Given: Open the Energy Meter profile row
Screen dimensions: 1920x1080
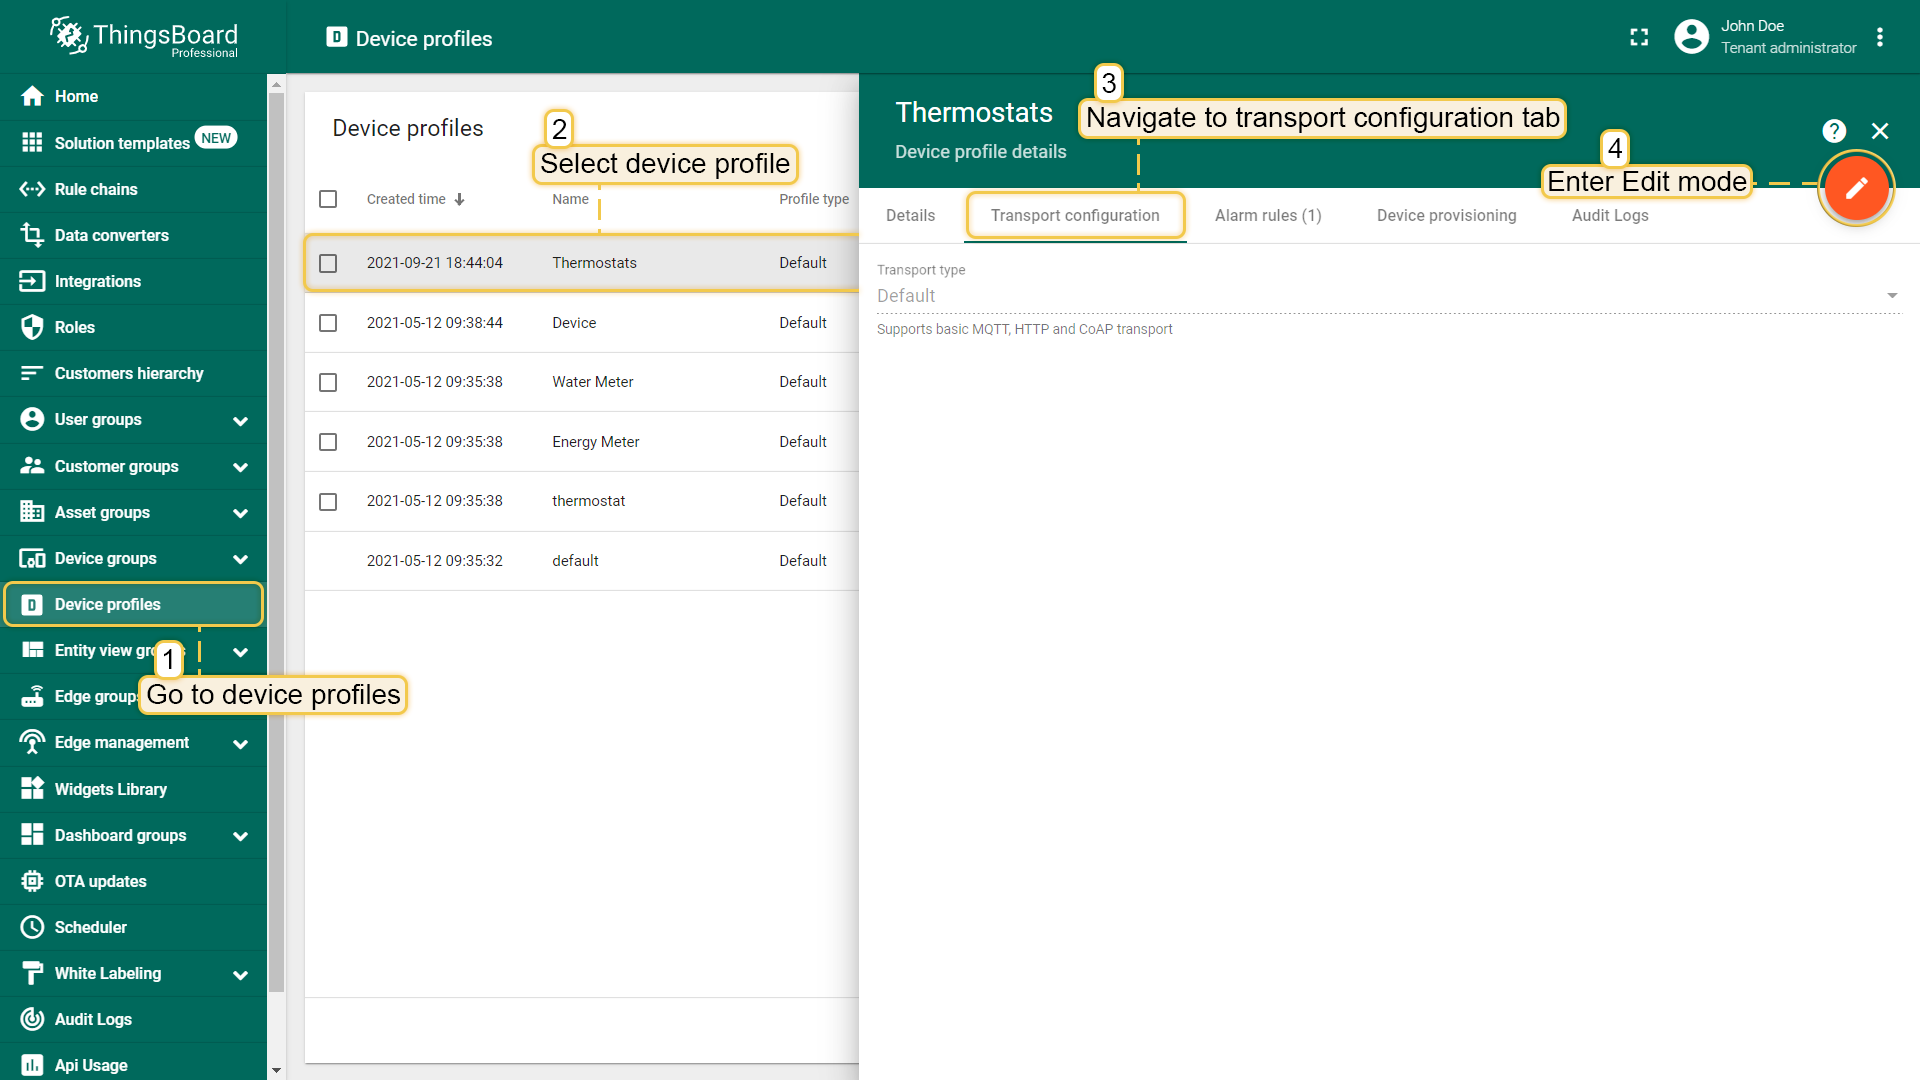Looking at the screenshot, I should point(595,442).
